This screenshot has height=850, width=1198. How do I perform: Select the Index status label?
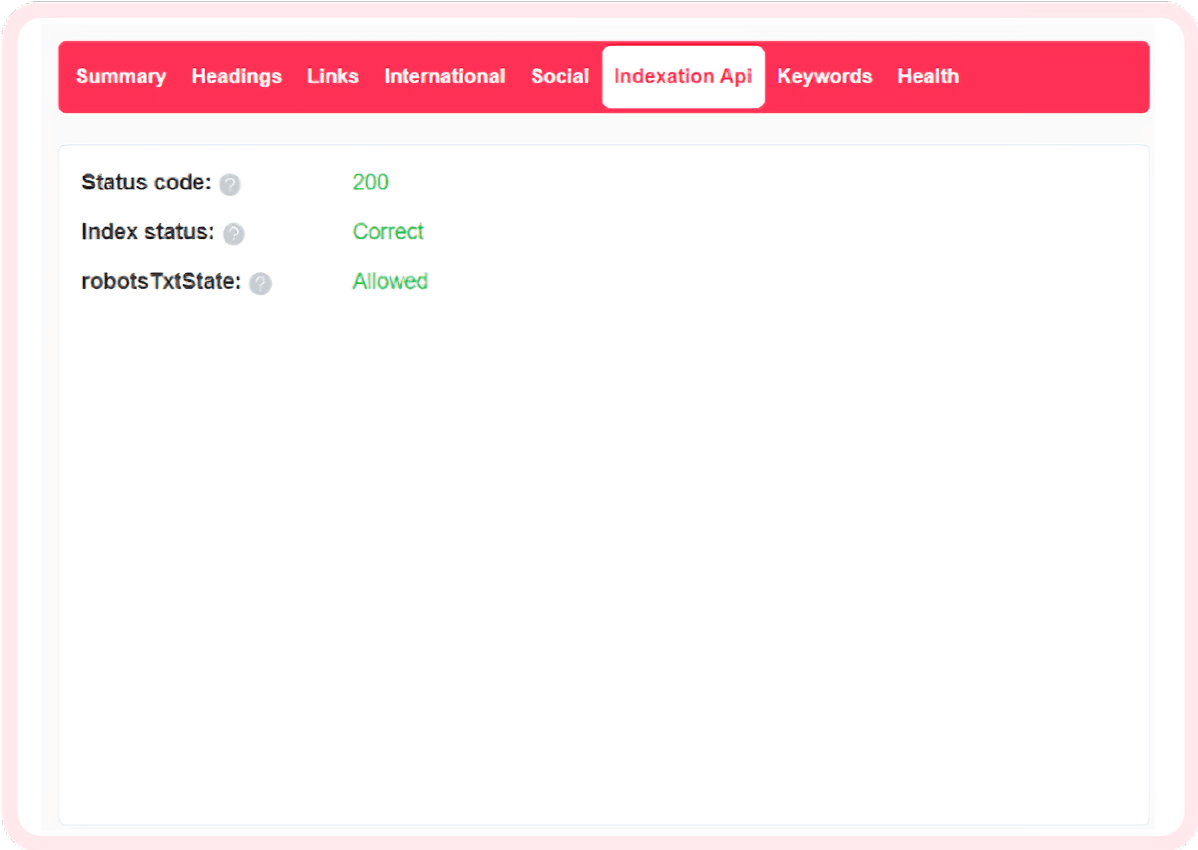[146, 232]
